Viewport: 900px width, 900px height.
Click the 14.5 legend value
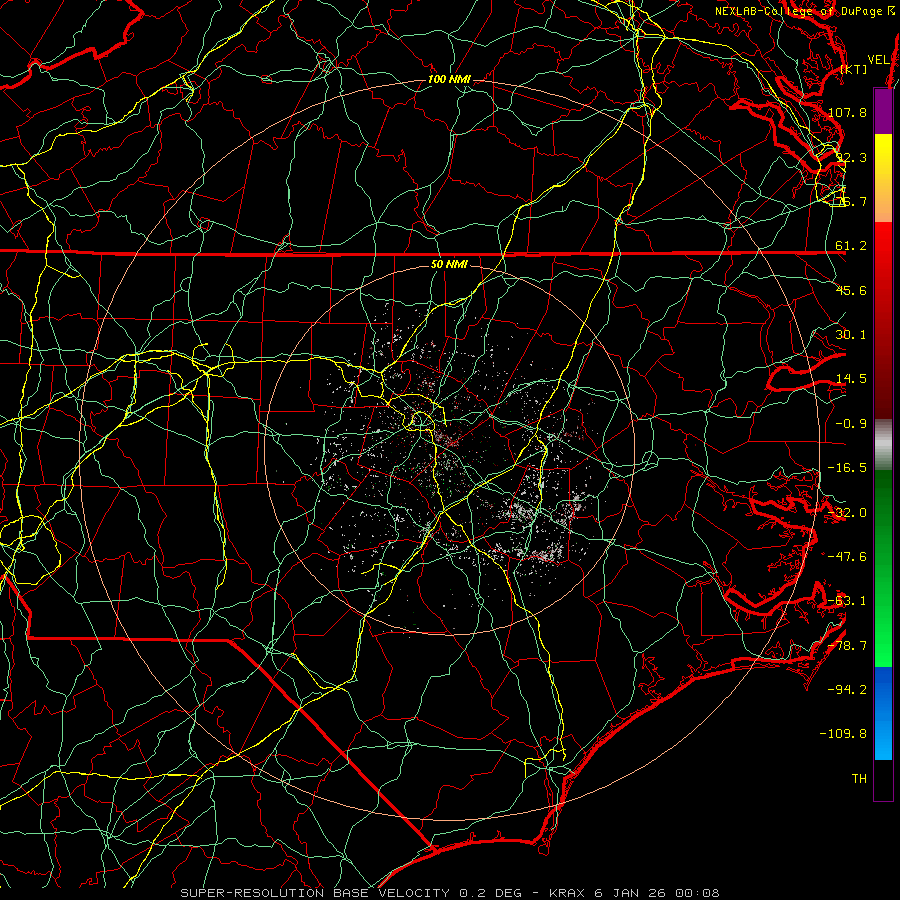click(851, 379)
